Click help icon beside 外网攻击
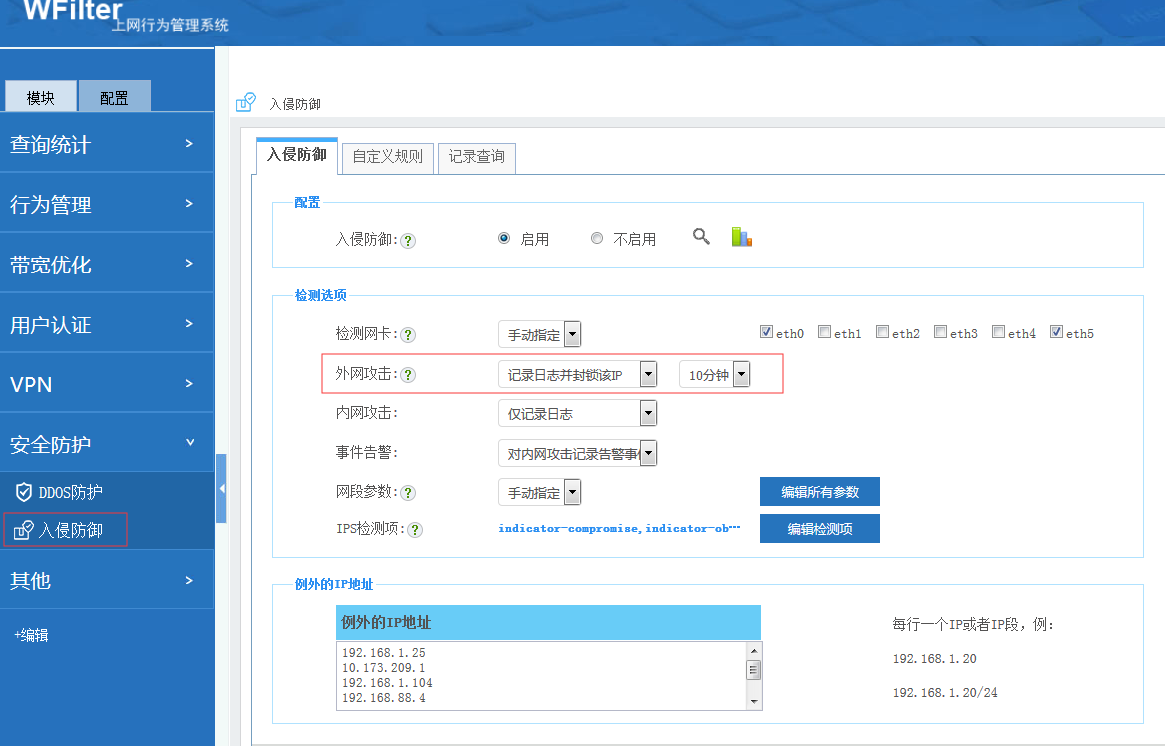Screen dimensions: 1165x746 tap(408, 375)
